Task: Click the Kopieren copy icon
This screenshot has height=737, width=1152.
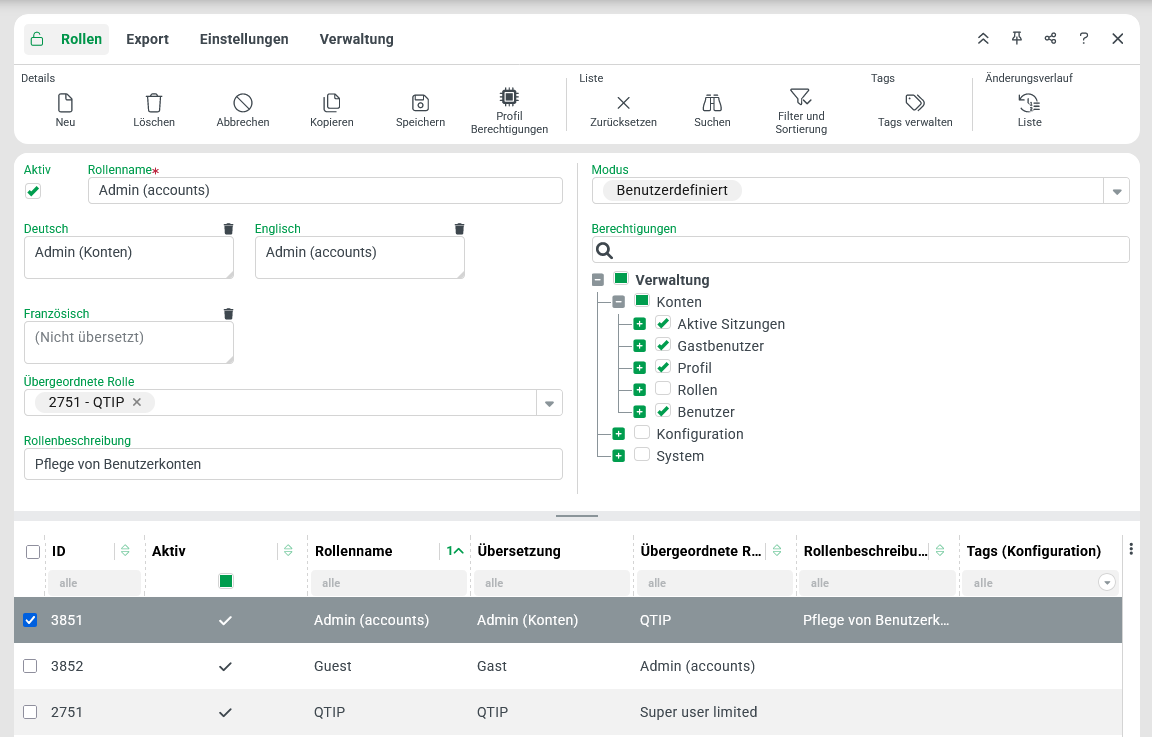Action: (332, 102)
